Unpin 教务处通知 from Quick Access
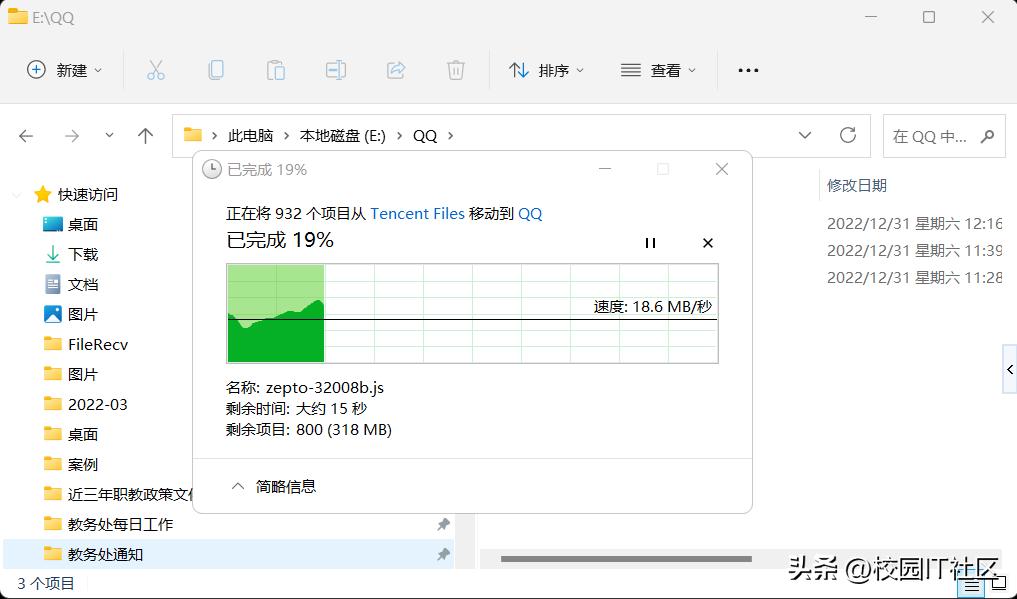Screen dimensions: 1017x599 pyautogui.click(x=443, y=554)
